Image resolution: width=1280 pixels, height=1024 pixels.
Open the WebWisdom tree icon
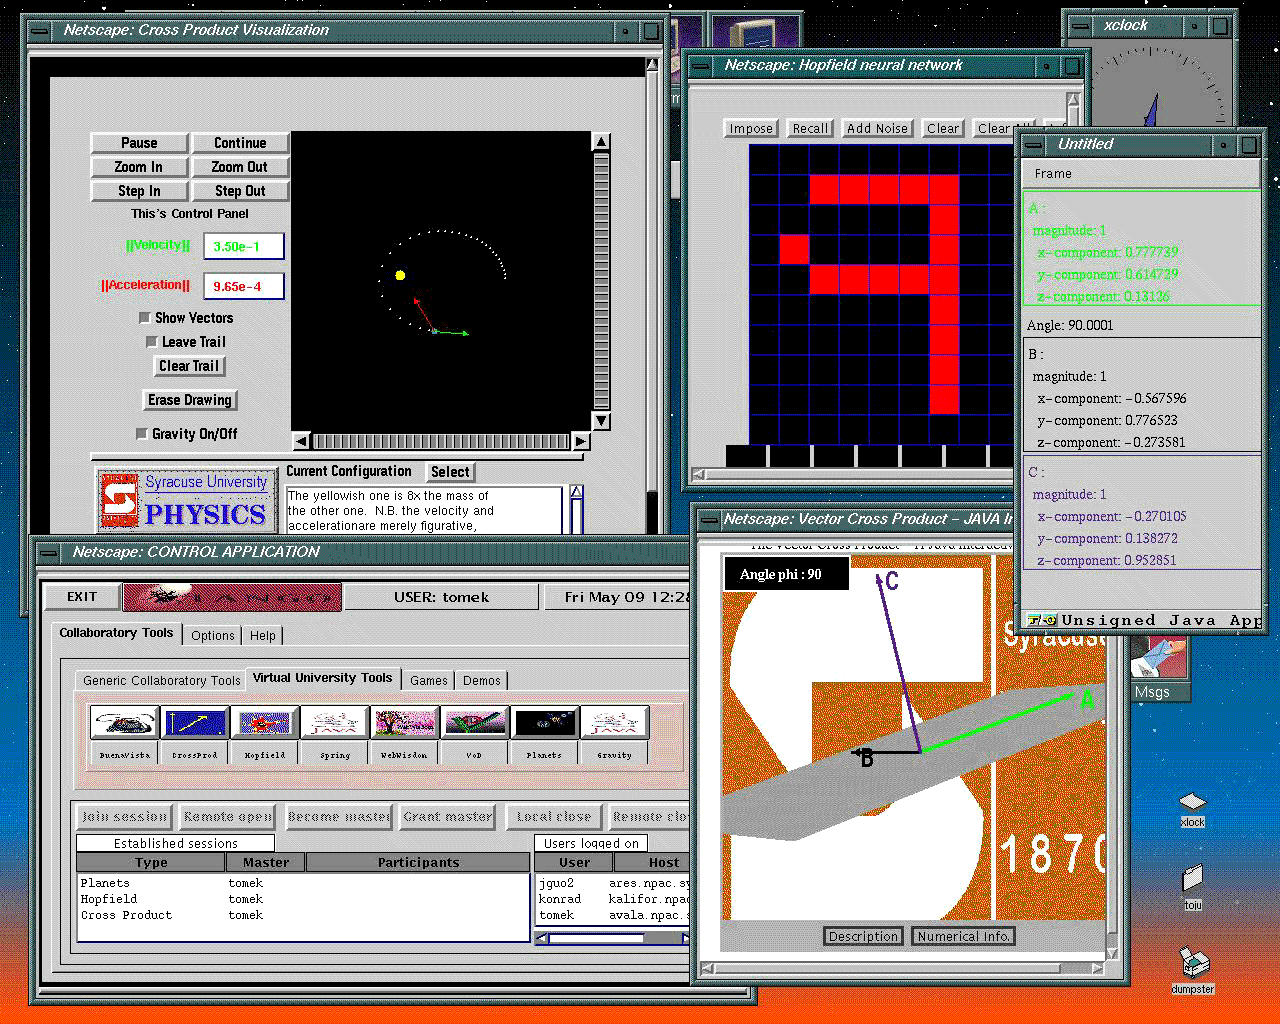click(405, 723)
